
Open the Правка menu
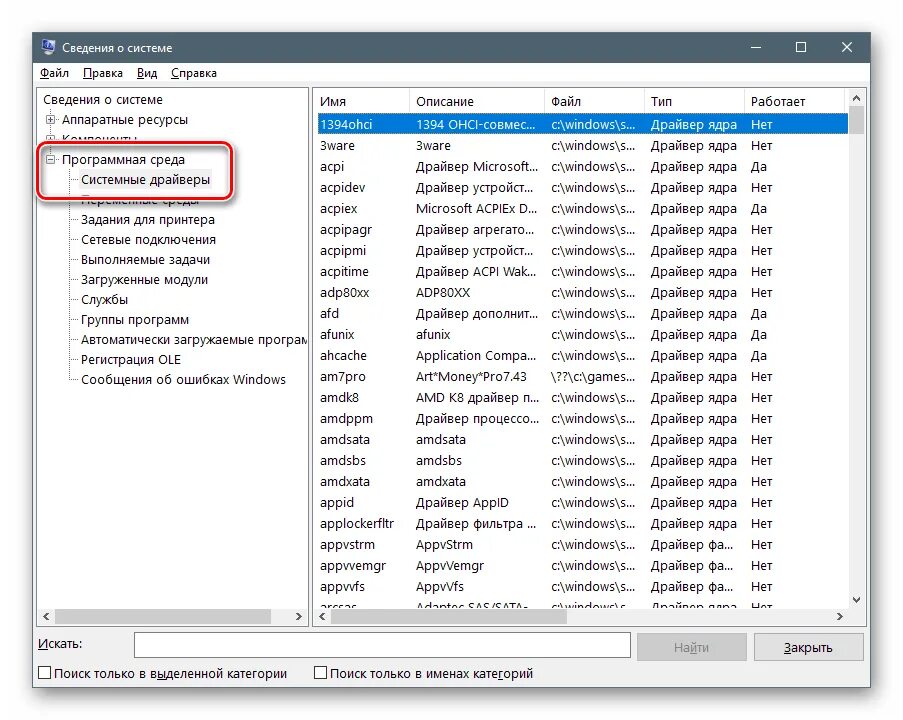click(103, 73)
